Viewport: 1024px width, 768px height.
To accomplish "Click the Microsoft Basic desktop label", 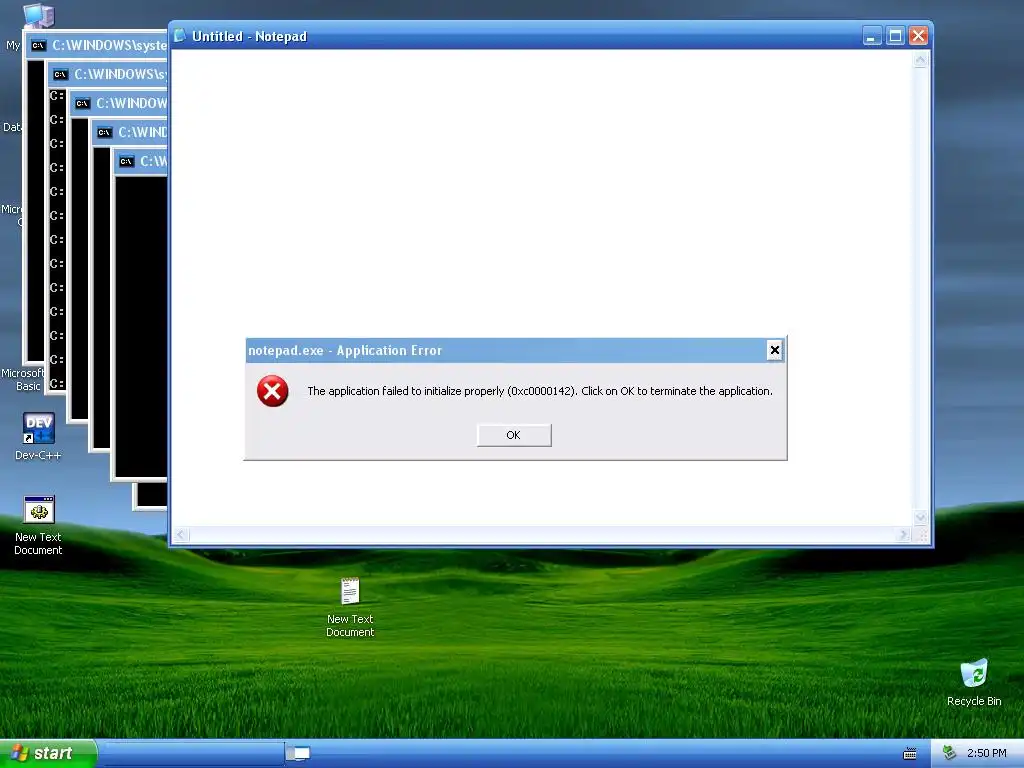I will pos(23,379).
